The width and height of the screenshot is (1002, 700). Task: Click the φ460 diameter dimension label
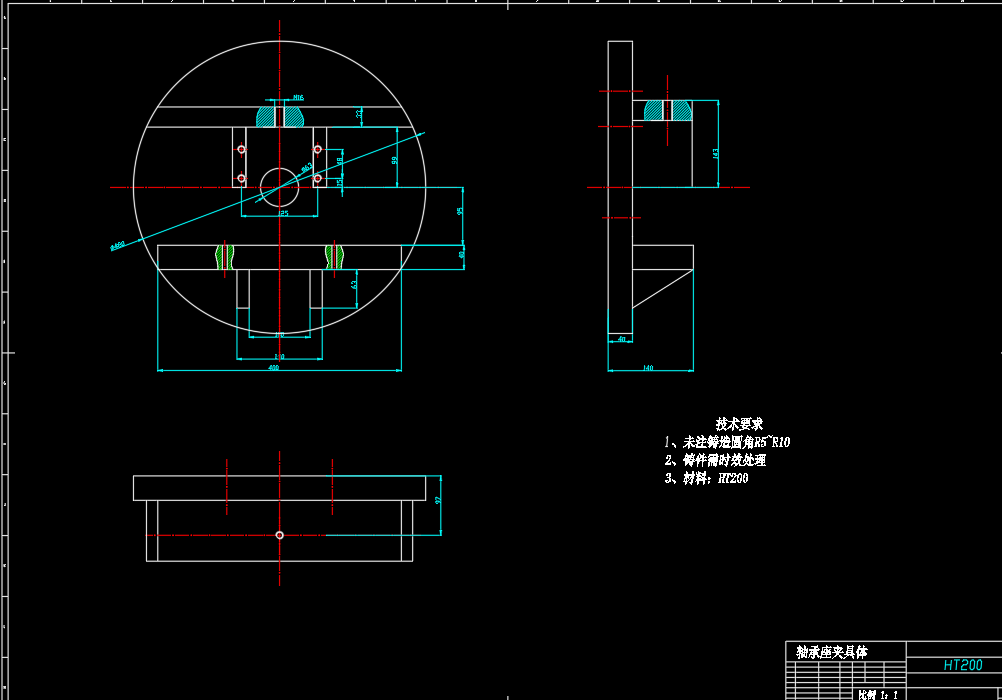118,246
